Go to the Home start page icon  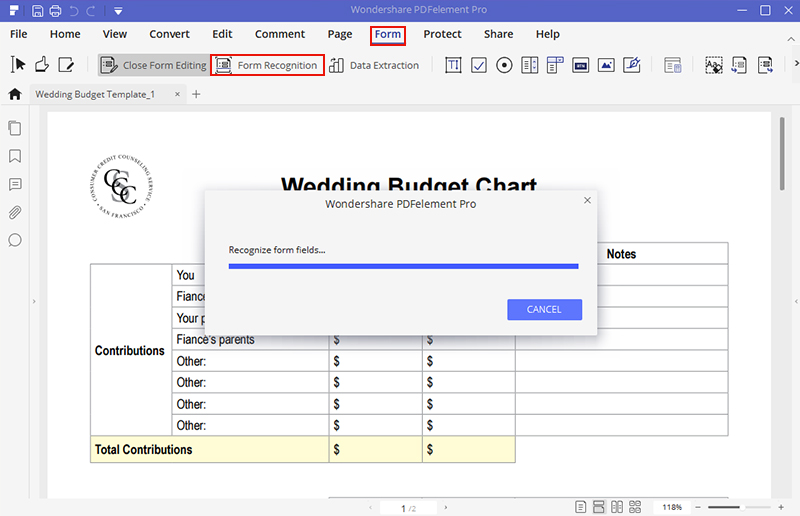tap(15, 94)
